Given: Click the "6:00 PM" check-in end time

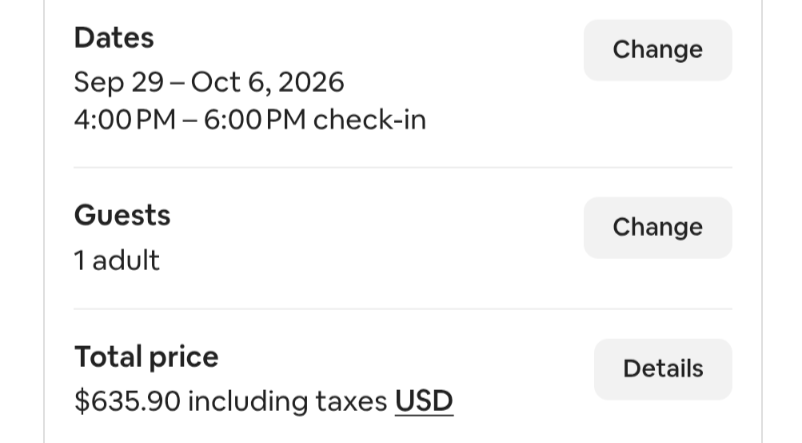Looking at the screenshot, I should pos(255,120).
